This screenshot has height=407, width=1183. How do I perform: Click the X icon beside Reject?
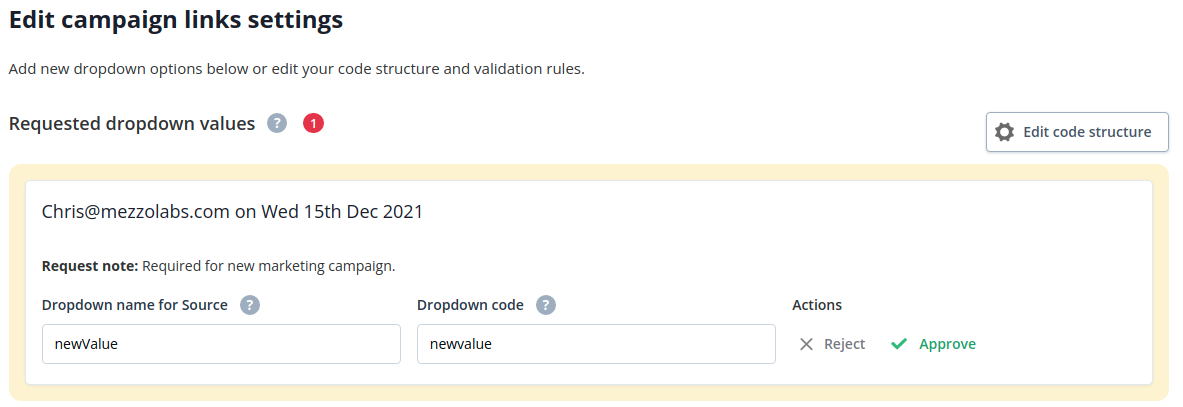tap(807, 344)
